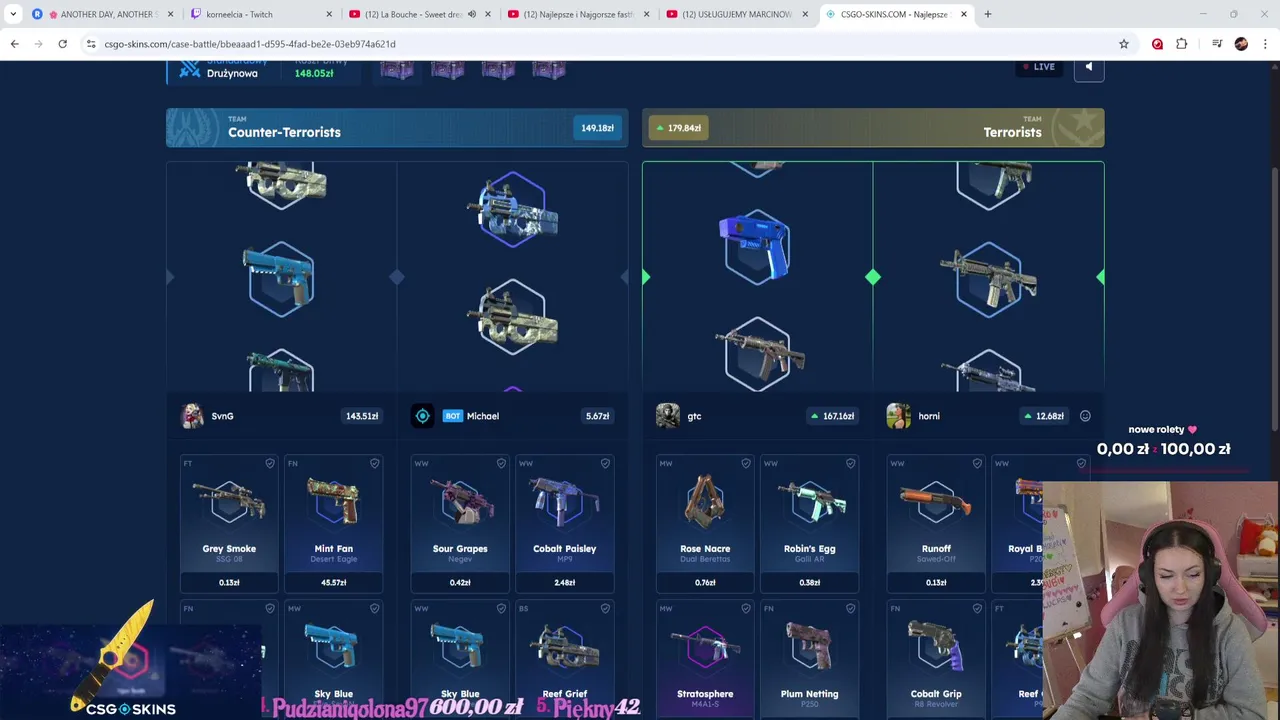Click in the browser address bar URL
Screen dimensions: 1280x720
click(x=250, y=44)
